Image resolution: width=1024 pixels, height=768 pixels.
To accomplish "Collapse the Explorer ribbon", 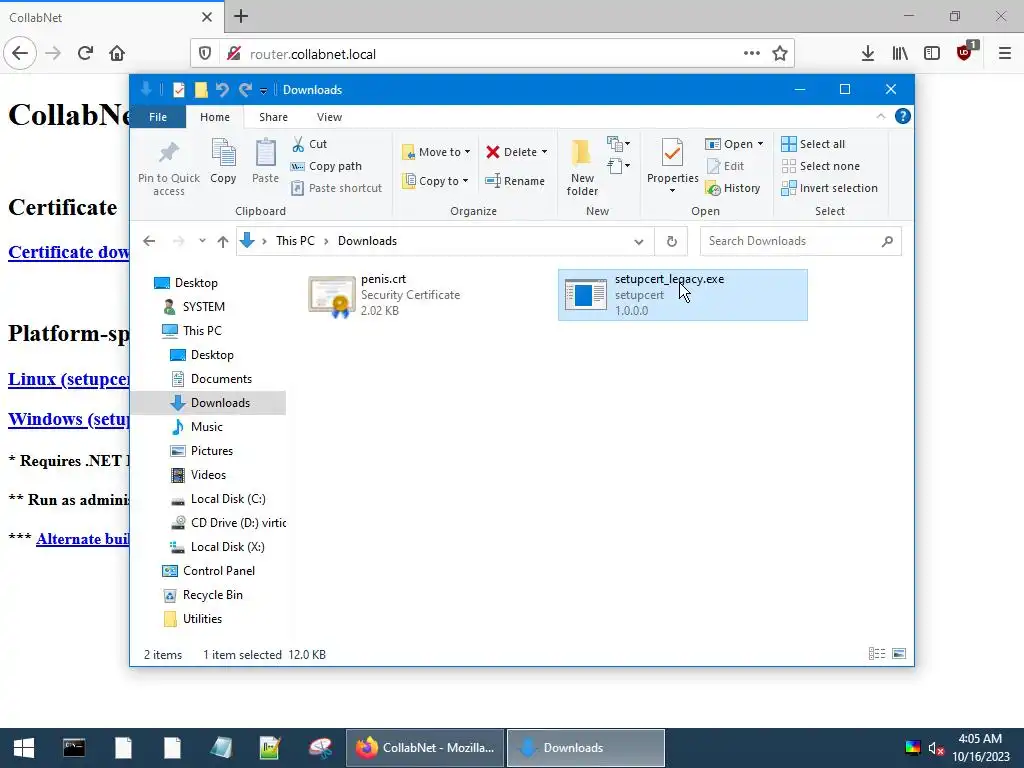I will tap(880, 116).
